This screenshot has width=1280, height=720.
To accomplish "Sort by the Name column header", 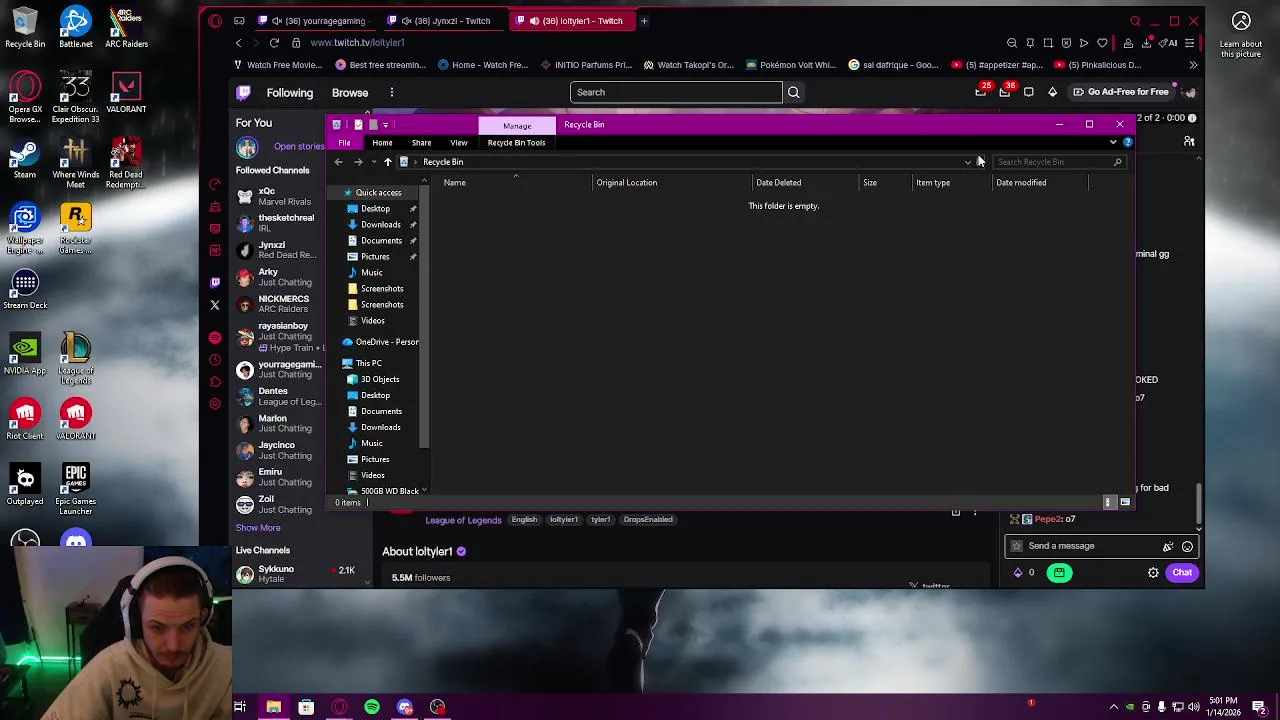I will click(x=454, y=183).
